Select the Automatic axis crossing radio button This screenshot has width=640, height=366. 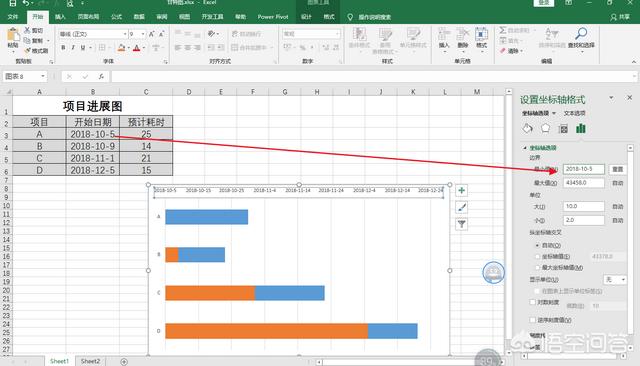tap(537, 245)
